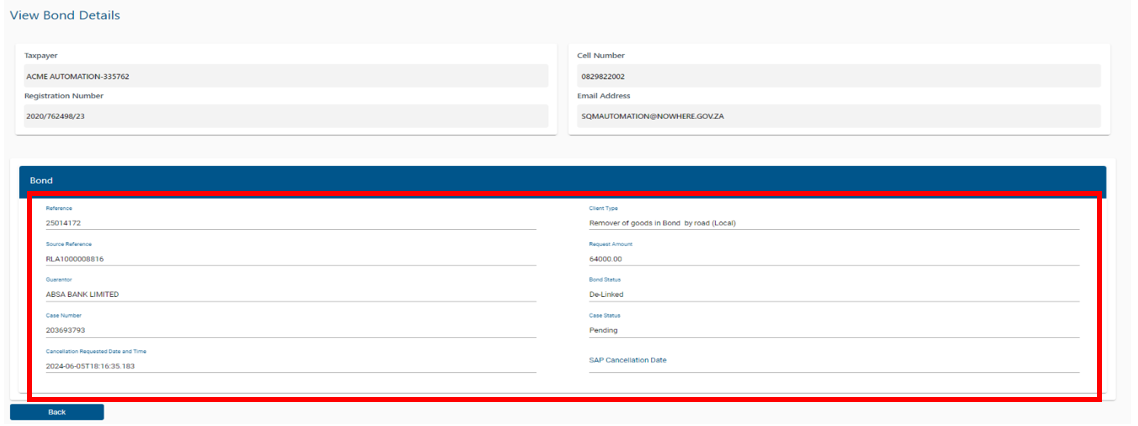Click the Client Type field value
Viewport: 1138px width, 426px height.
point(833,223)
